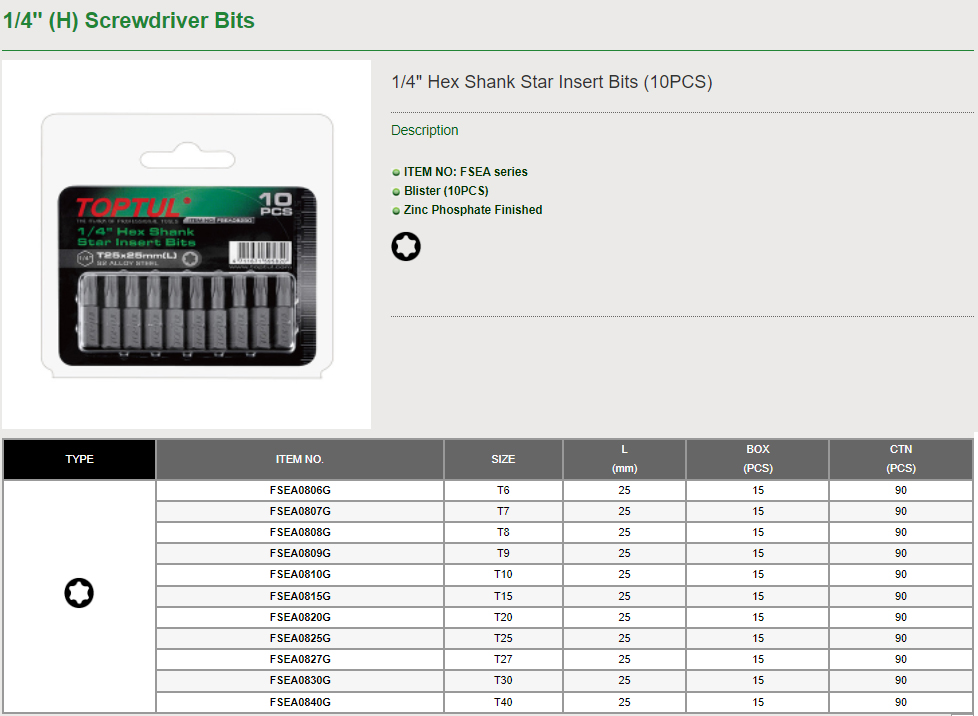Click the barcode on the product packaging
The height and width of the screenshot is (716, 978).
pyautogui.click(x=261, y=253)
